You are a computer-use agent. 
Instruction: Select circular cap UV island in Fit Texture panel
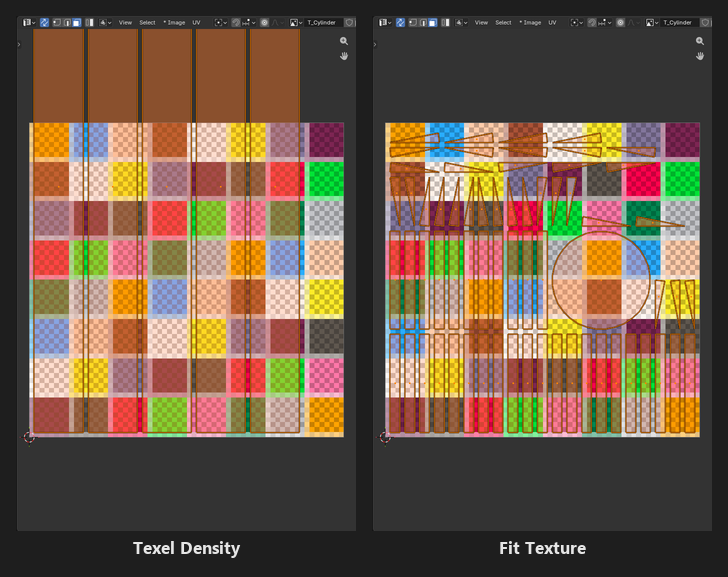(x=601, y=280)
